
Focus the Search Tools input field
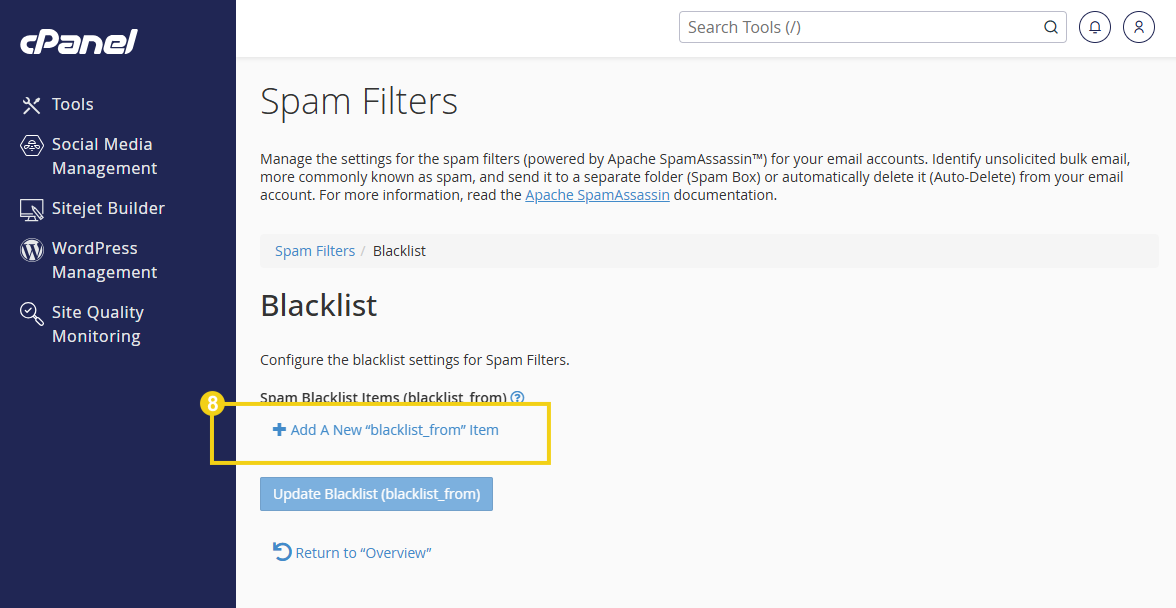(860, 27)
